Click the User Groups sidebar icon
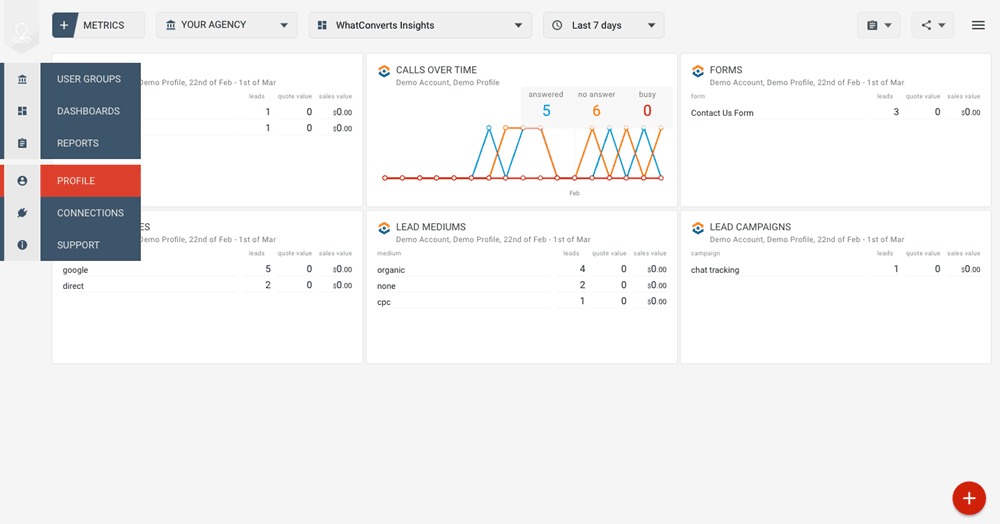Image resolution: width=1000 pixels, height=524 pixels. 22,79
